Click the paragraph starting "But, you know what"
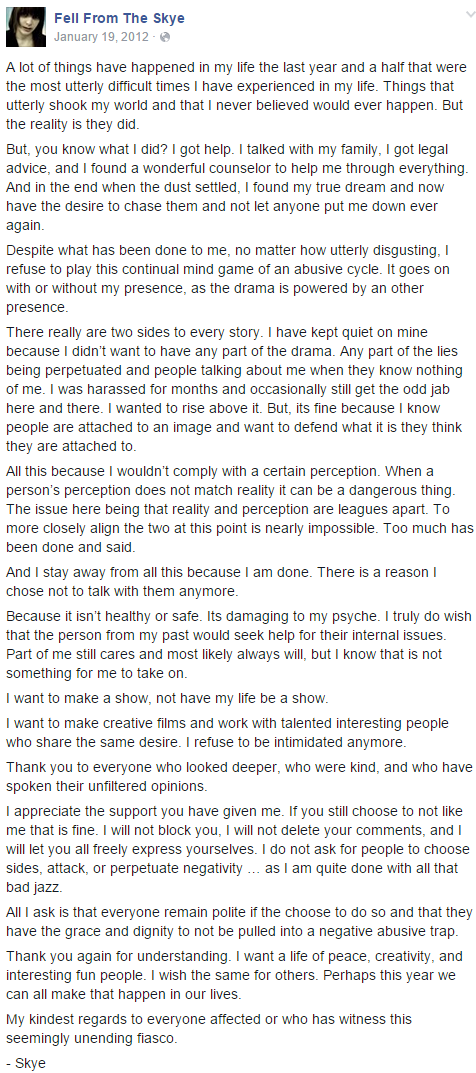 (x=236, y=195)
